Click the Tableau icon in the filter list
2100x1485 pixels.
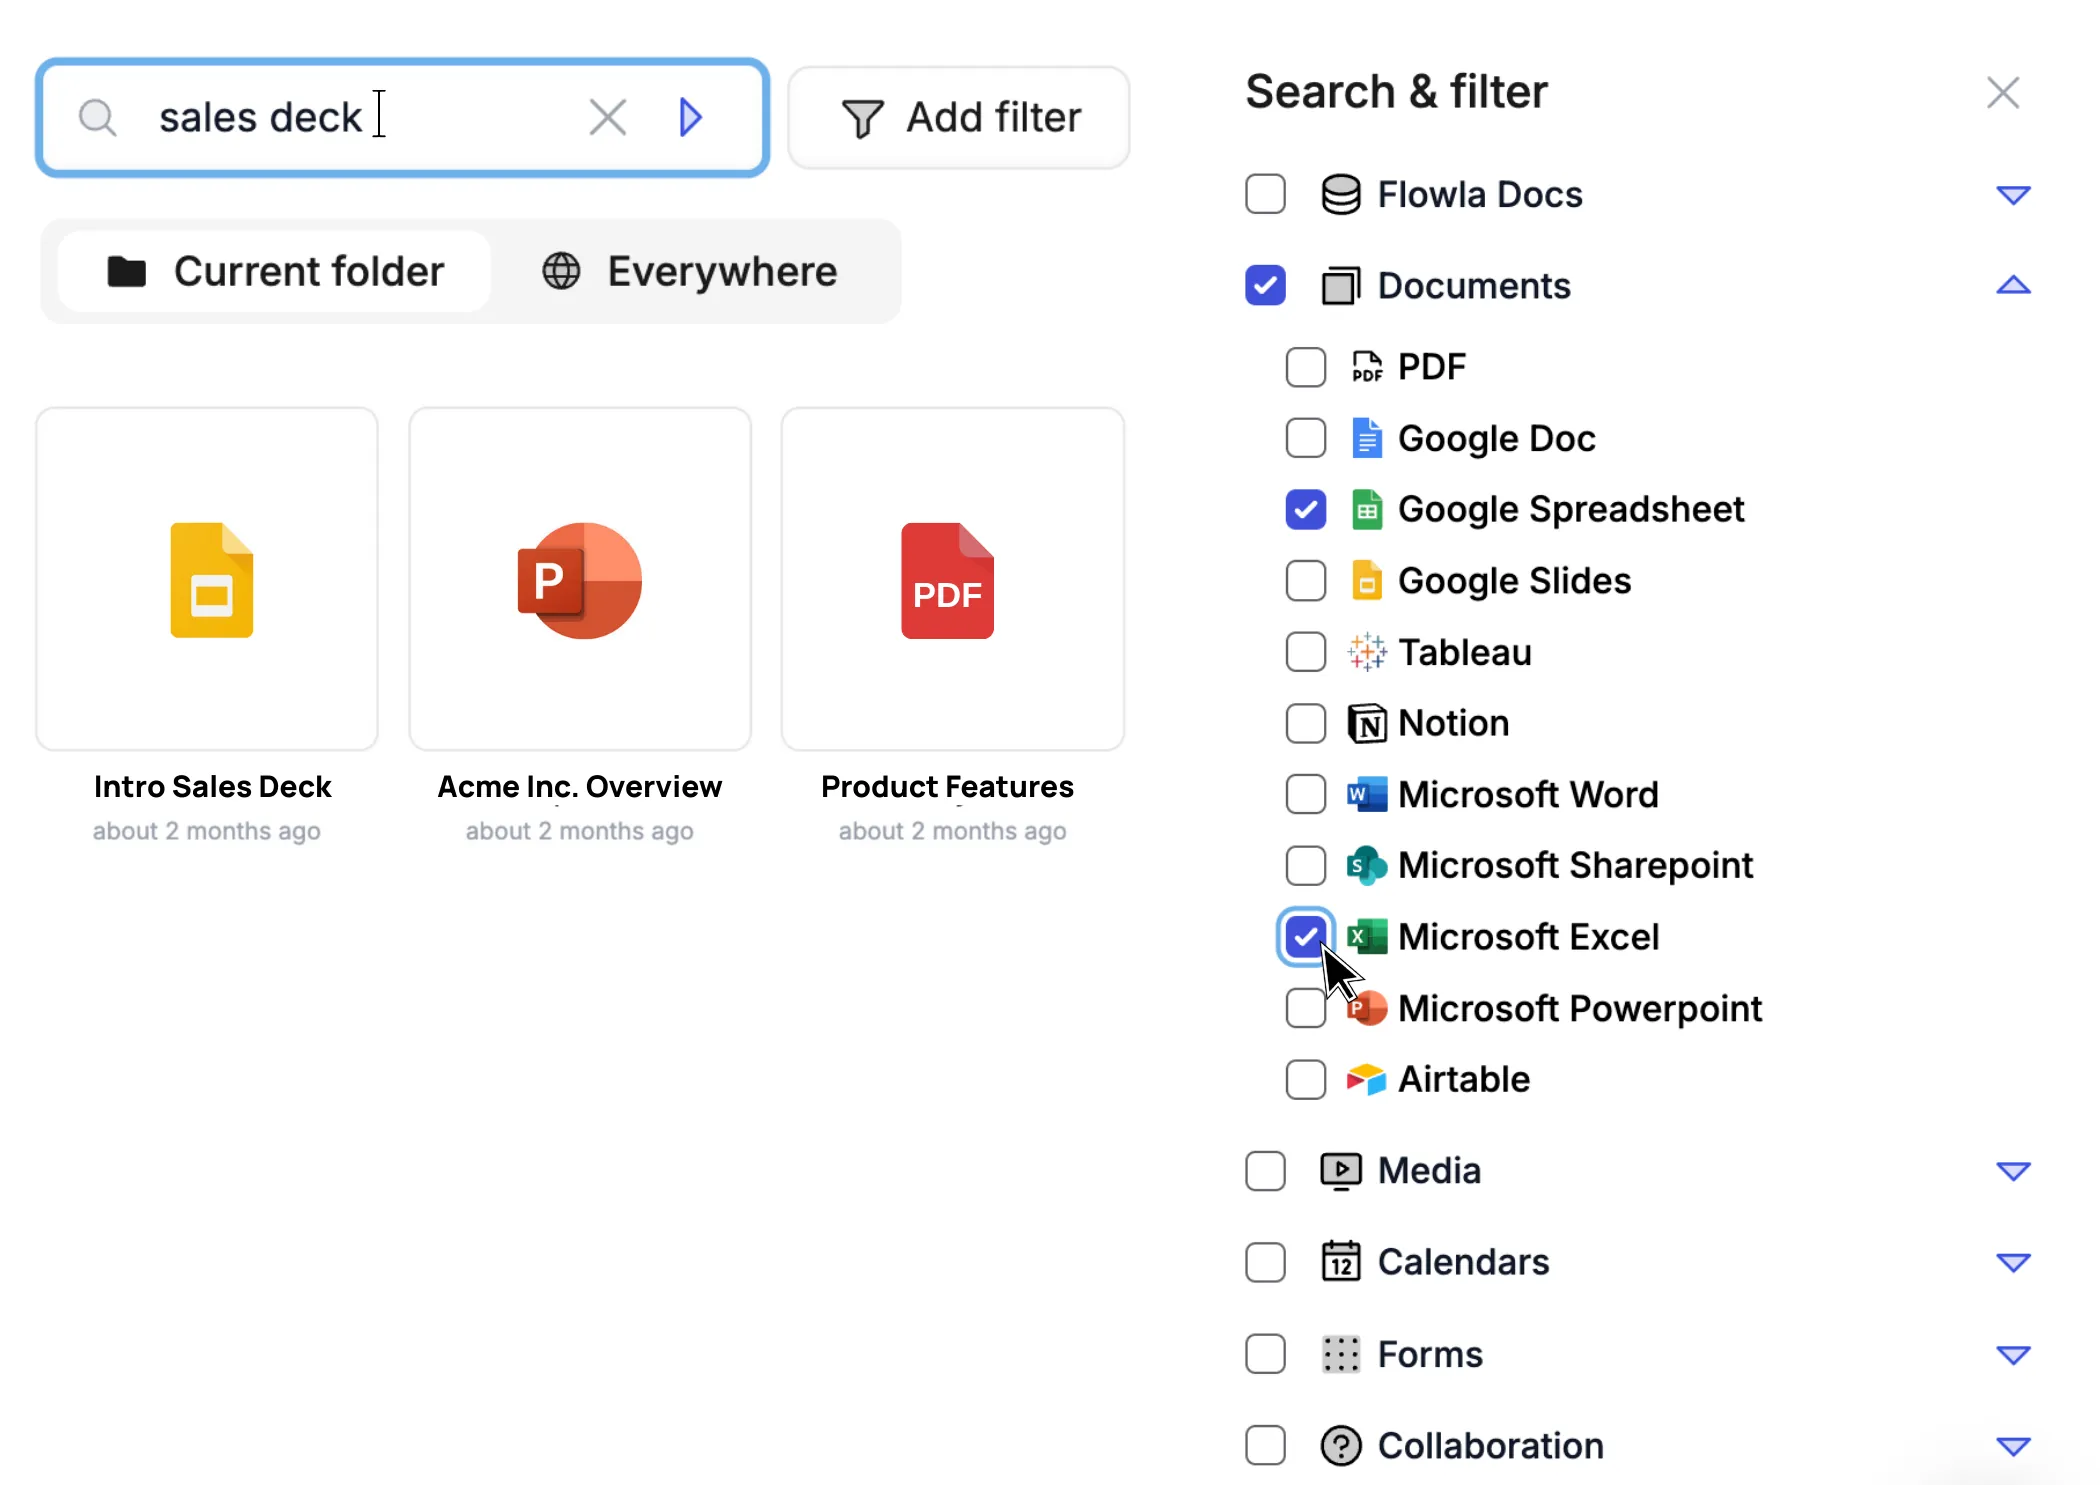pyautogui.click(x=1366, y=652)
